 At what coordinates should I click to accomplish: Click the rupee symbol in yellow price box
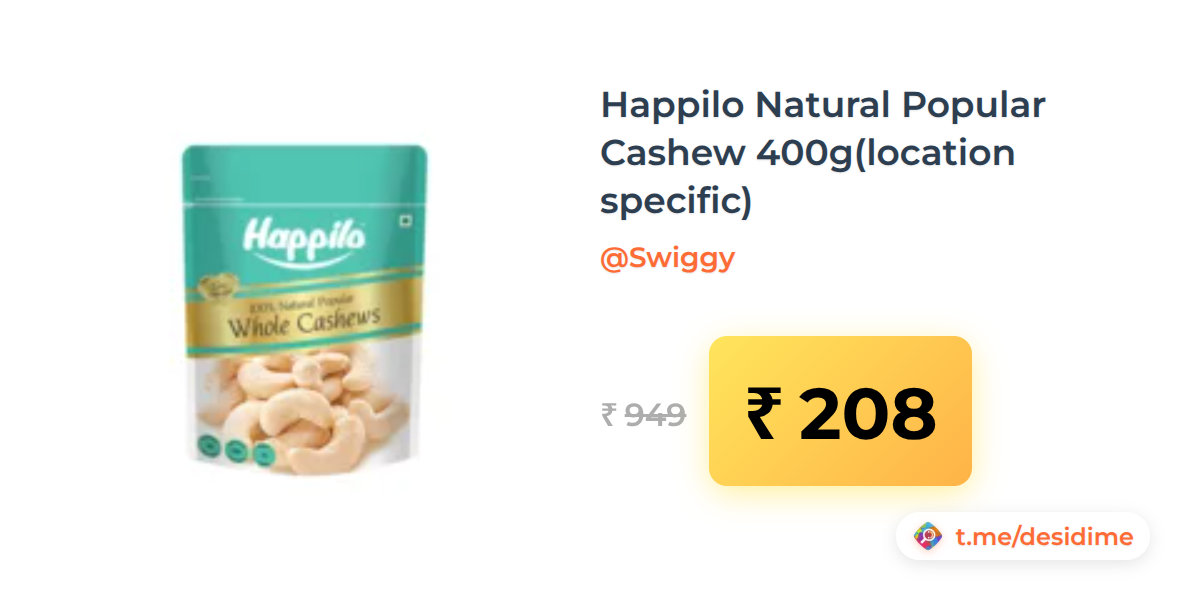pyautogui.click(x=762, y=413)
